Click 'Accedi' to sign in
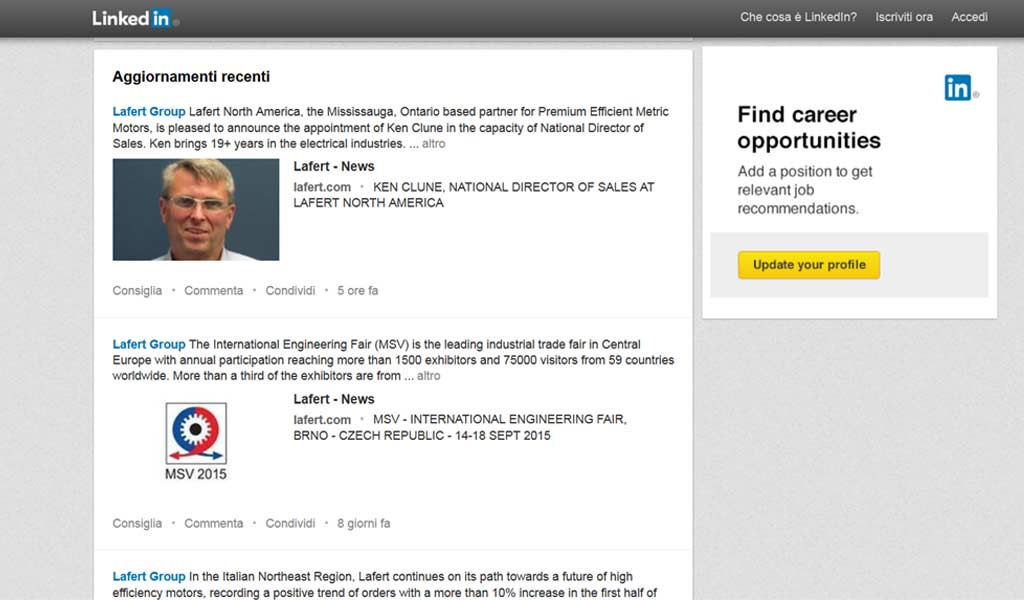 [969, 17]
